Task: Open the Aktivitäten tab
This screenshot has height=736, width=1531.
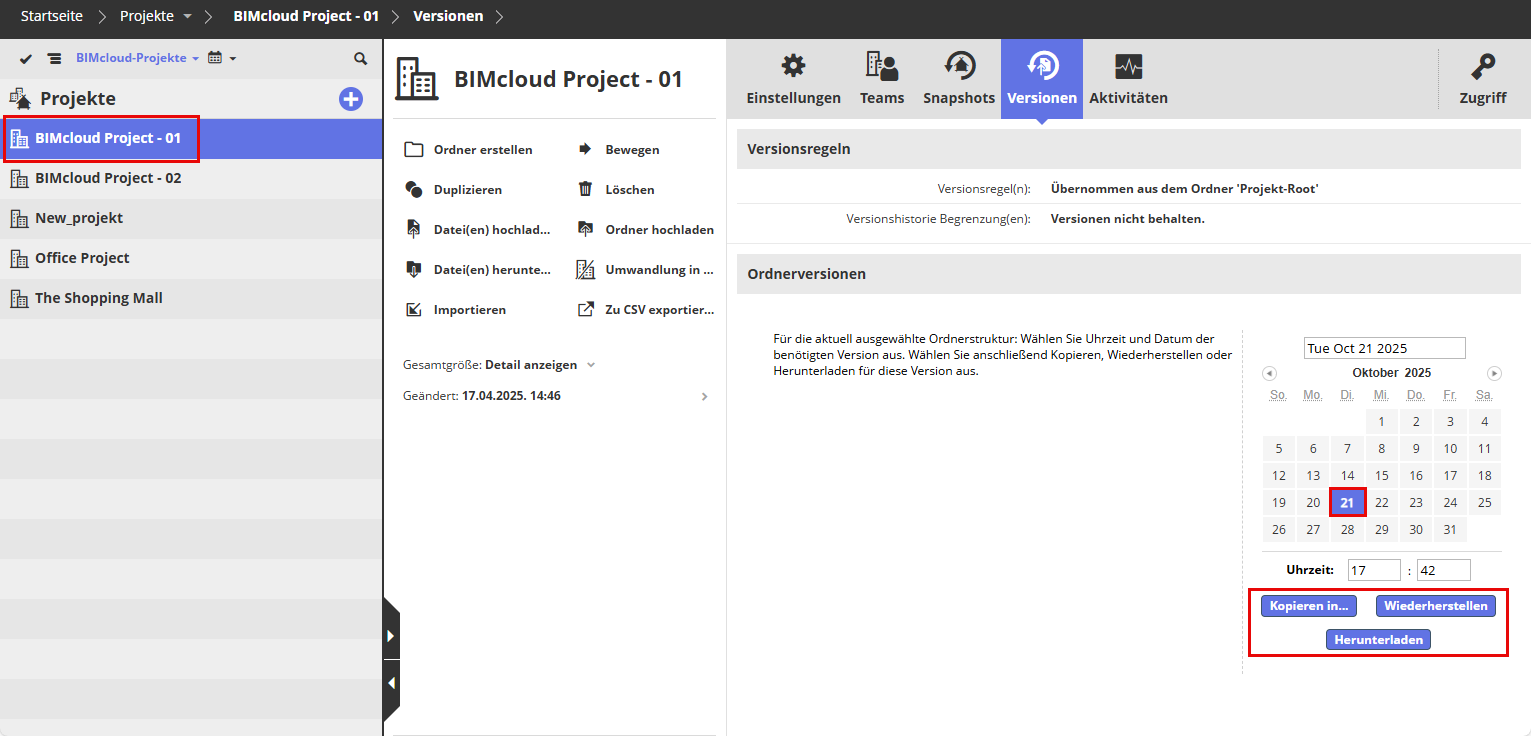Action: click(x=1128, y=79)
